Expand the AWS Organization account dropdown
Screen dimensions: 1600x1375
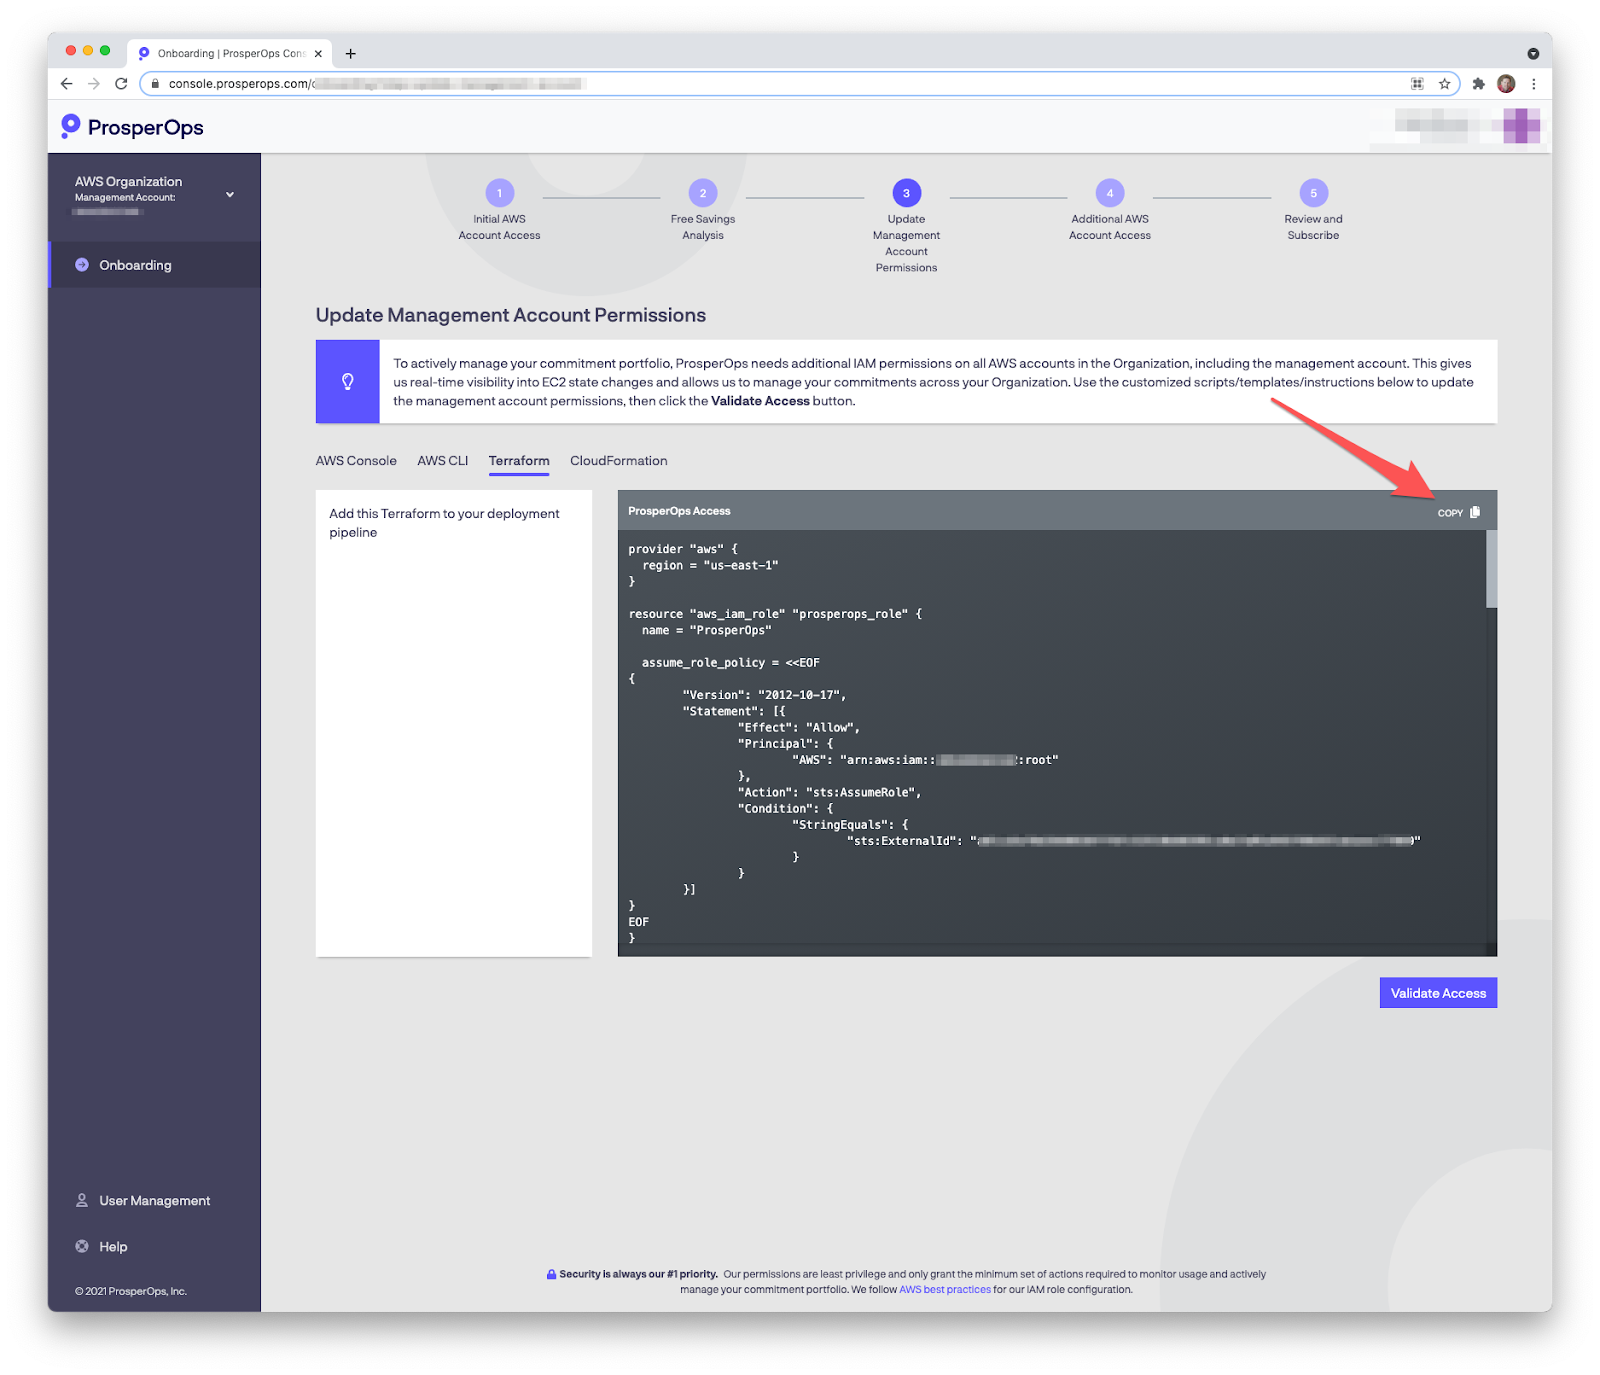230,194
